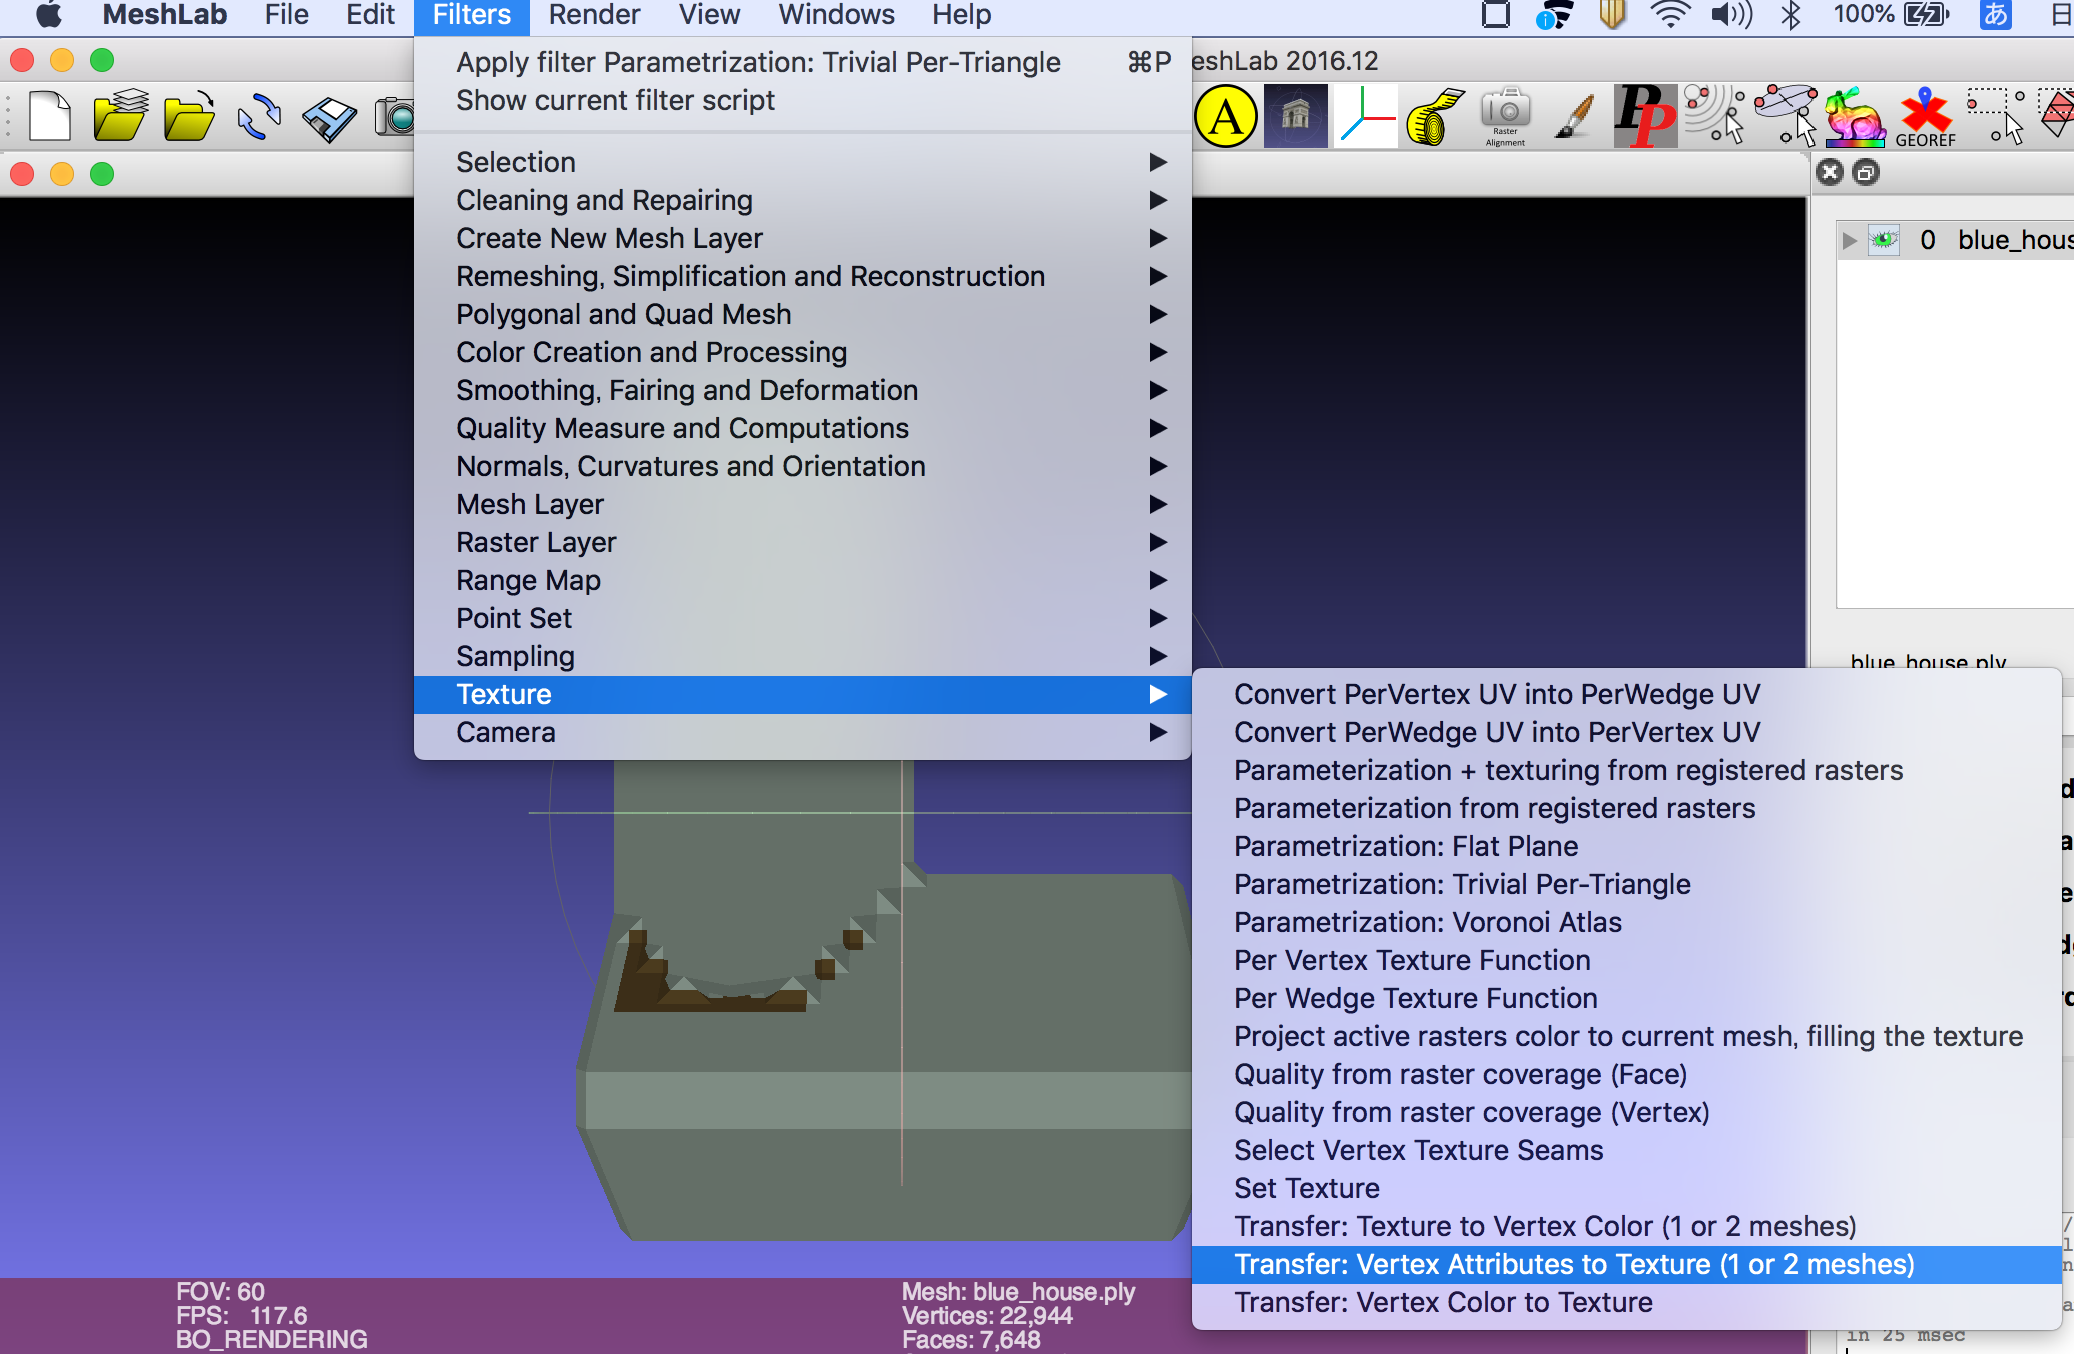This screenshot has height=1354, width=2074.
Task: Choose Set Texture filter
Action: 1626,1188
